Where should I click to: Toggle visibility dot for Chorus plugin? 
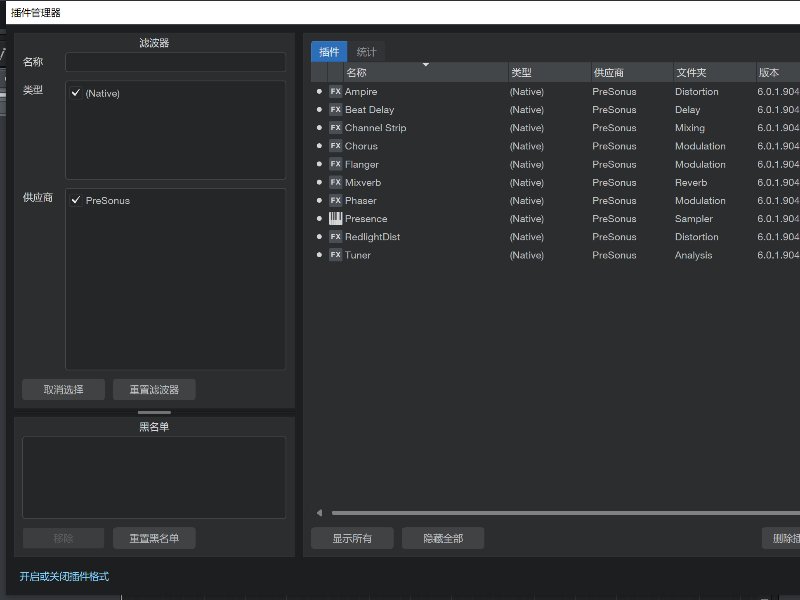pos(319,146)
